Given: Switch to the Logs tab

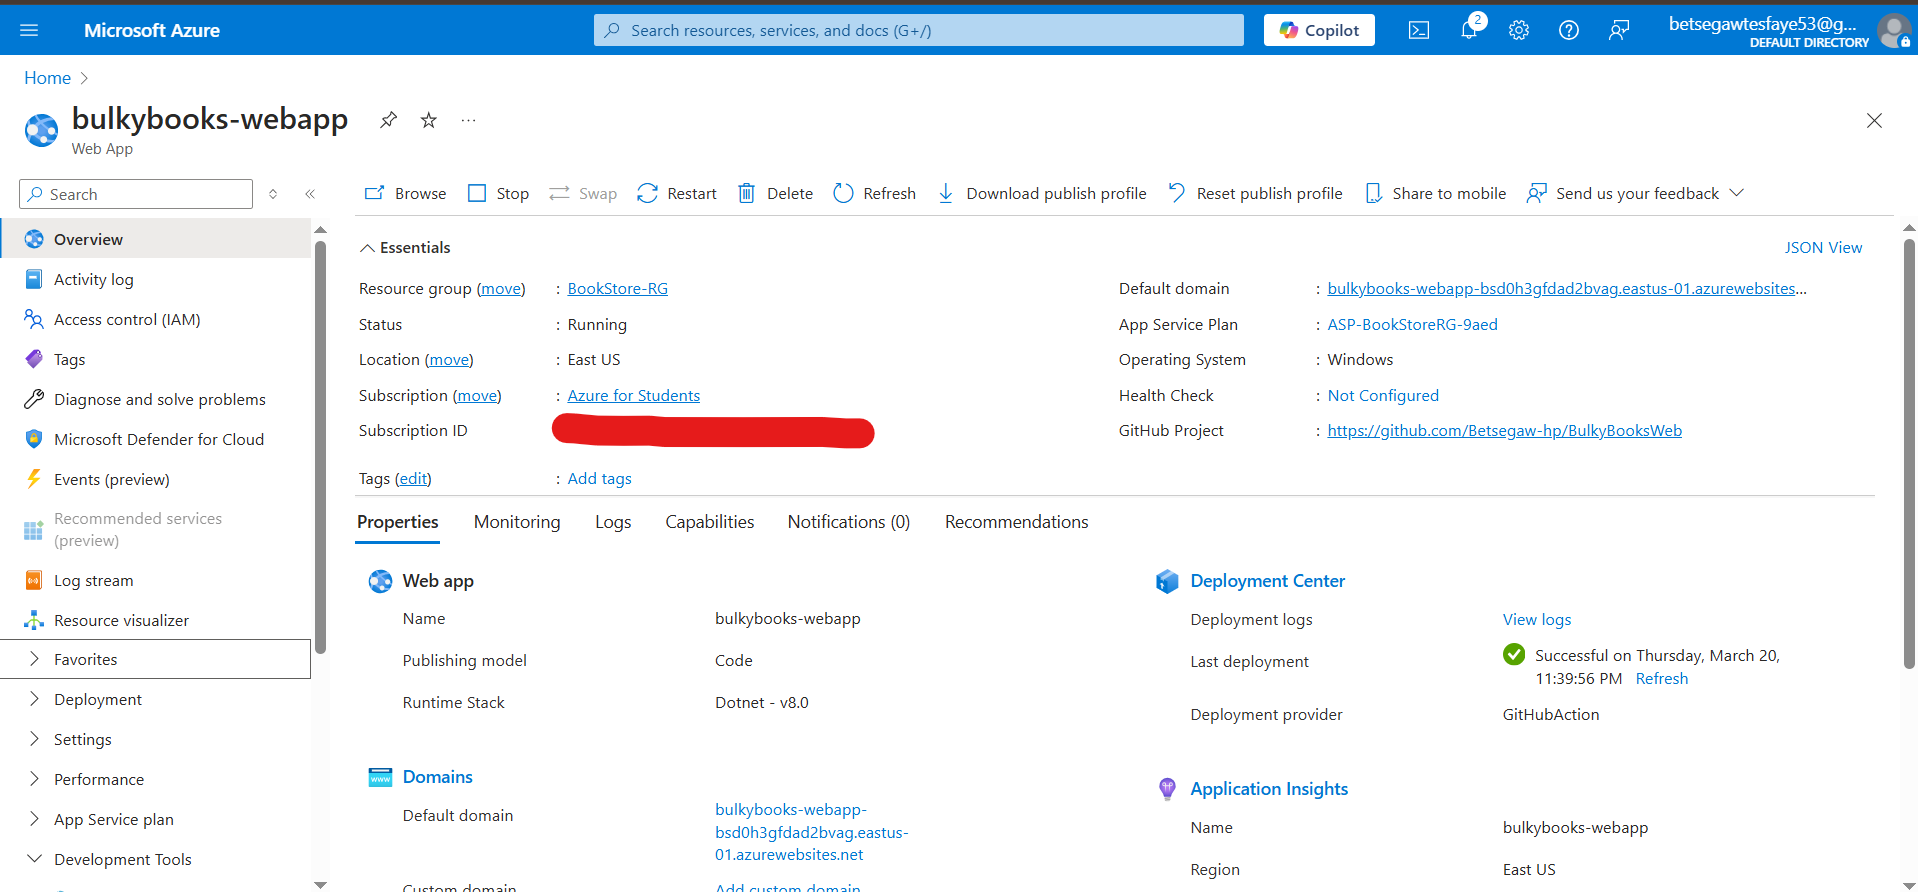Looking at the screenshot, I should (x=613, y=522).
